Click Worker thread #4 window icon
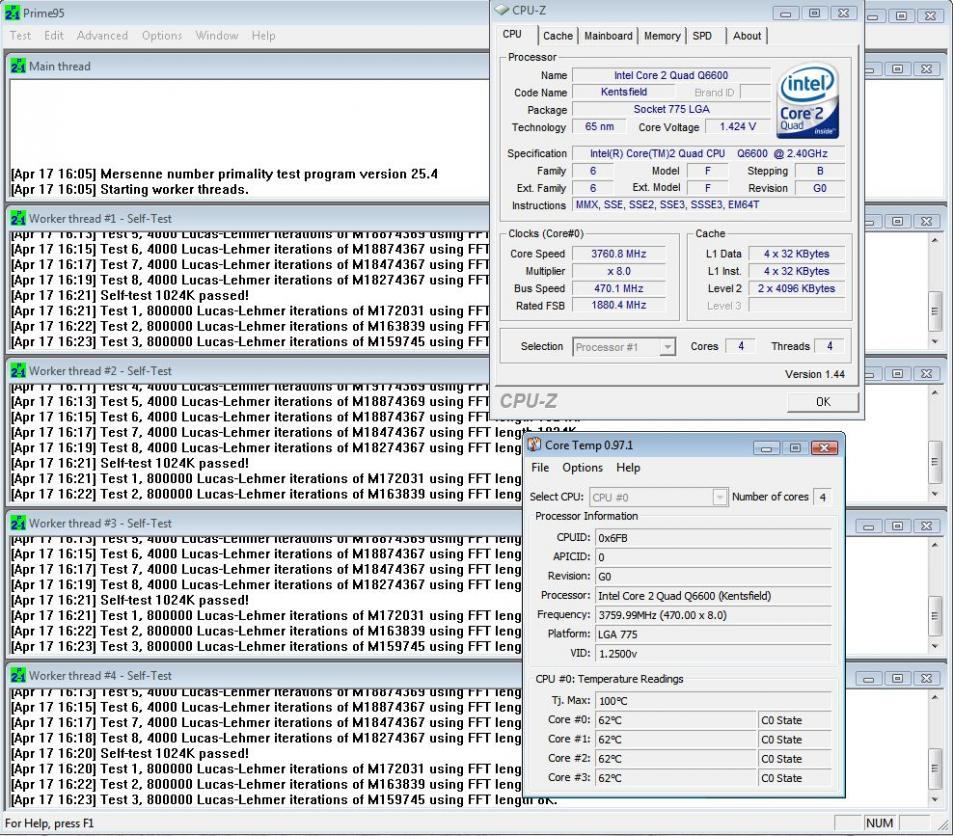This screenshot has width=953, height=836. pyautogui.click(x=18, y=675)
